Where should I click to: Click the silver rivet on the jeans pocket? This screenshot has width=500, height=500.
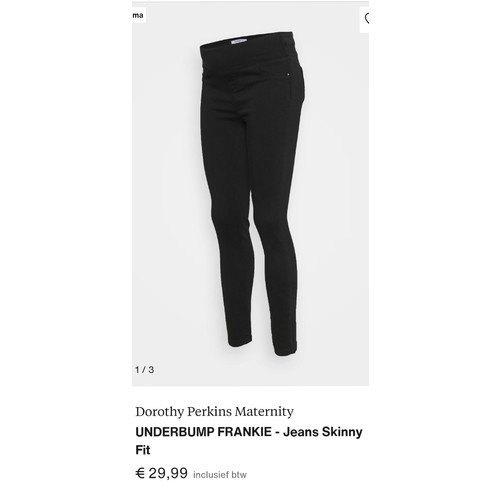pyautogui.click(x=288, y=74)
